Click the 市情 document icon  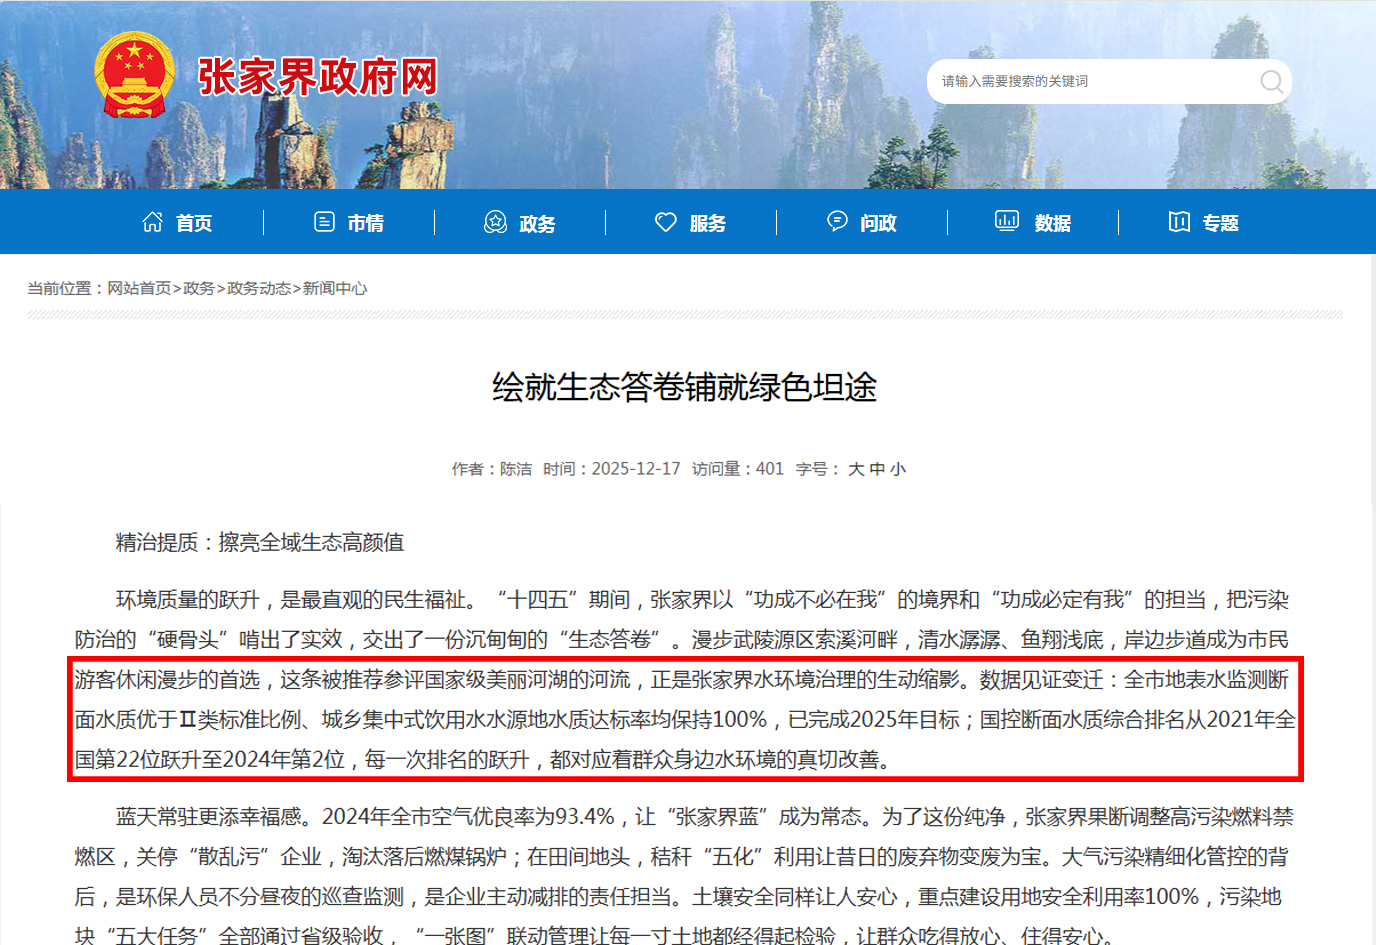(x=324, y=222)
